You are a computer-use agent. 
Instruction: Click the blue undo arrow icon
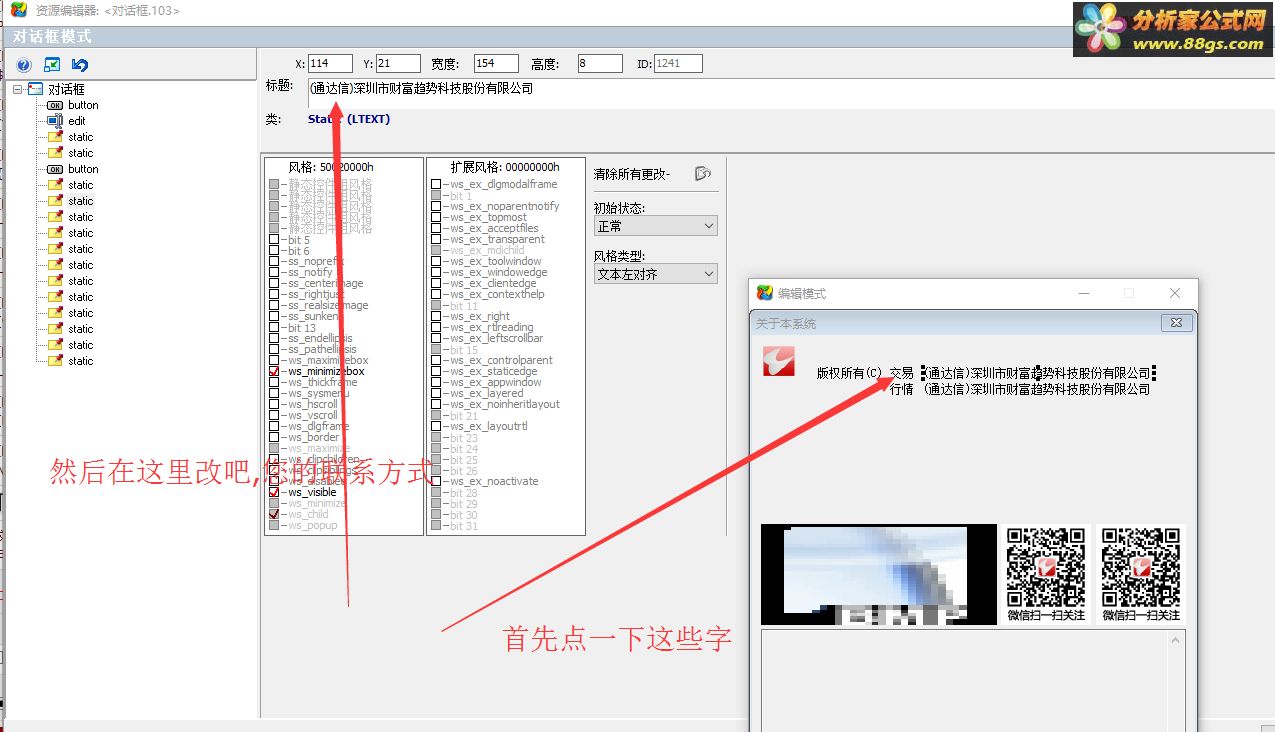tap(81, 65)
